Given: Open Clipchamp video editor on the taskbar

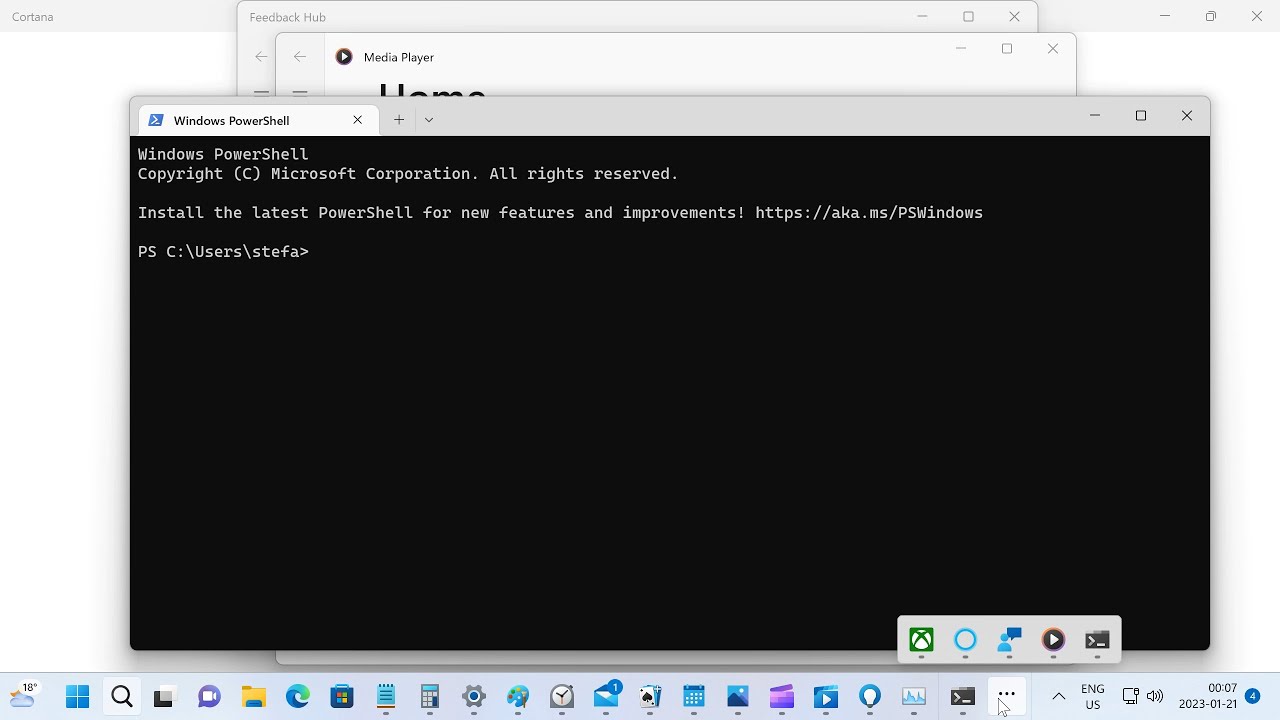Looking at the screenshot, I should (x=782, y=697).
